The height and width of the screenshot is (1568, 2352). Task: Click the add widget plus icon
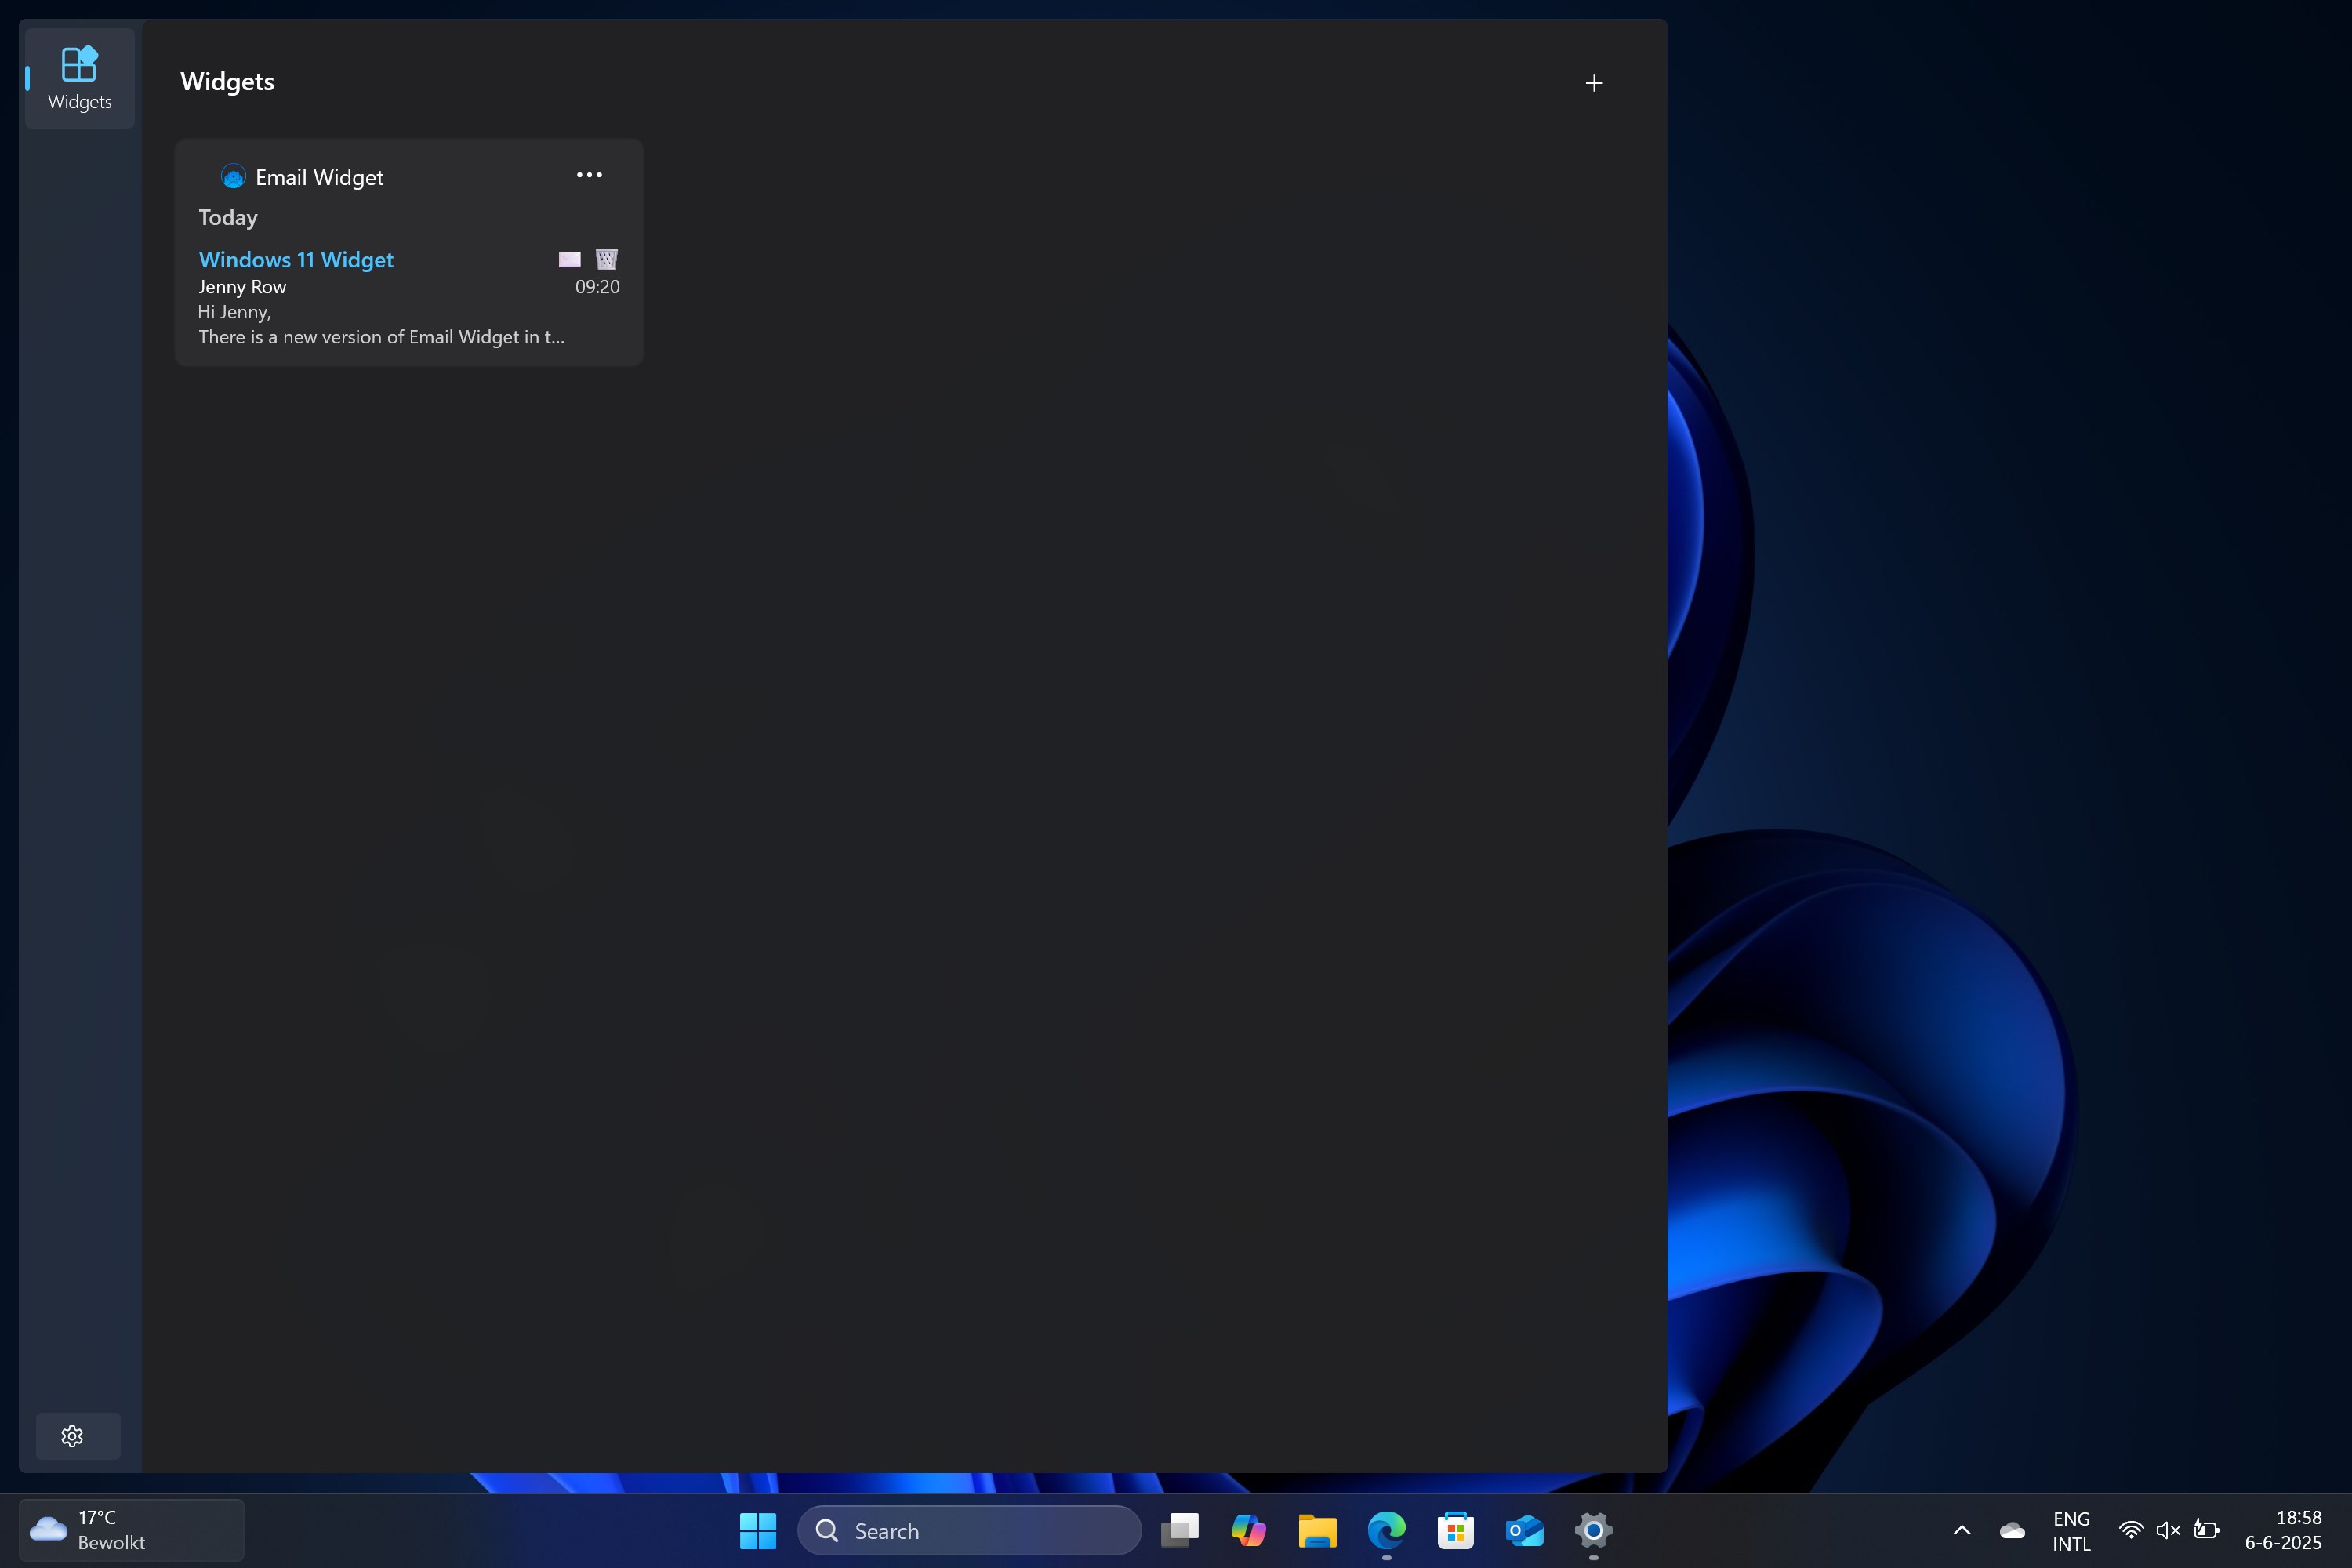(x=1594, y=83)
